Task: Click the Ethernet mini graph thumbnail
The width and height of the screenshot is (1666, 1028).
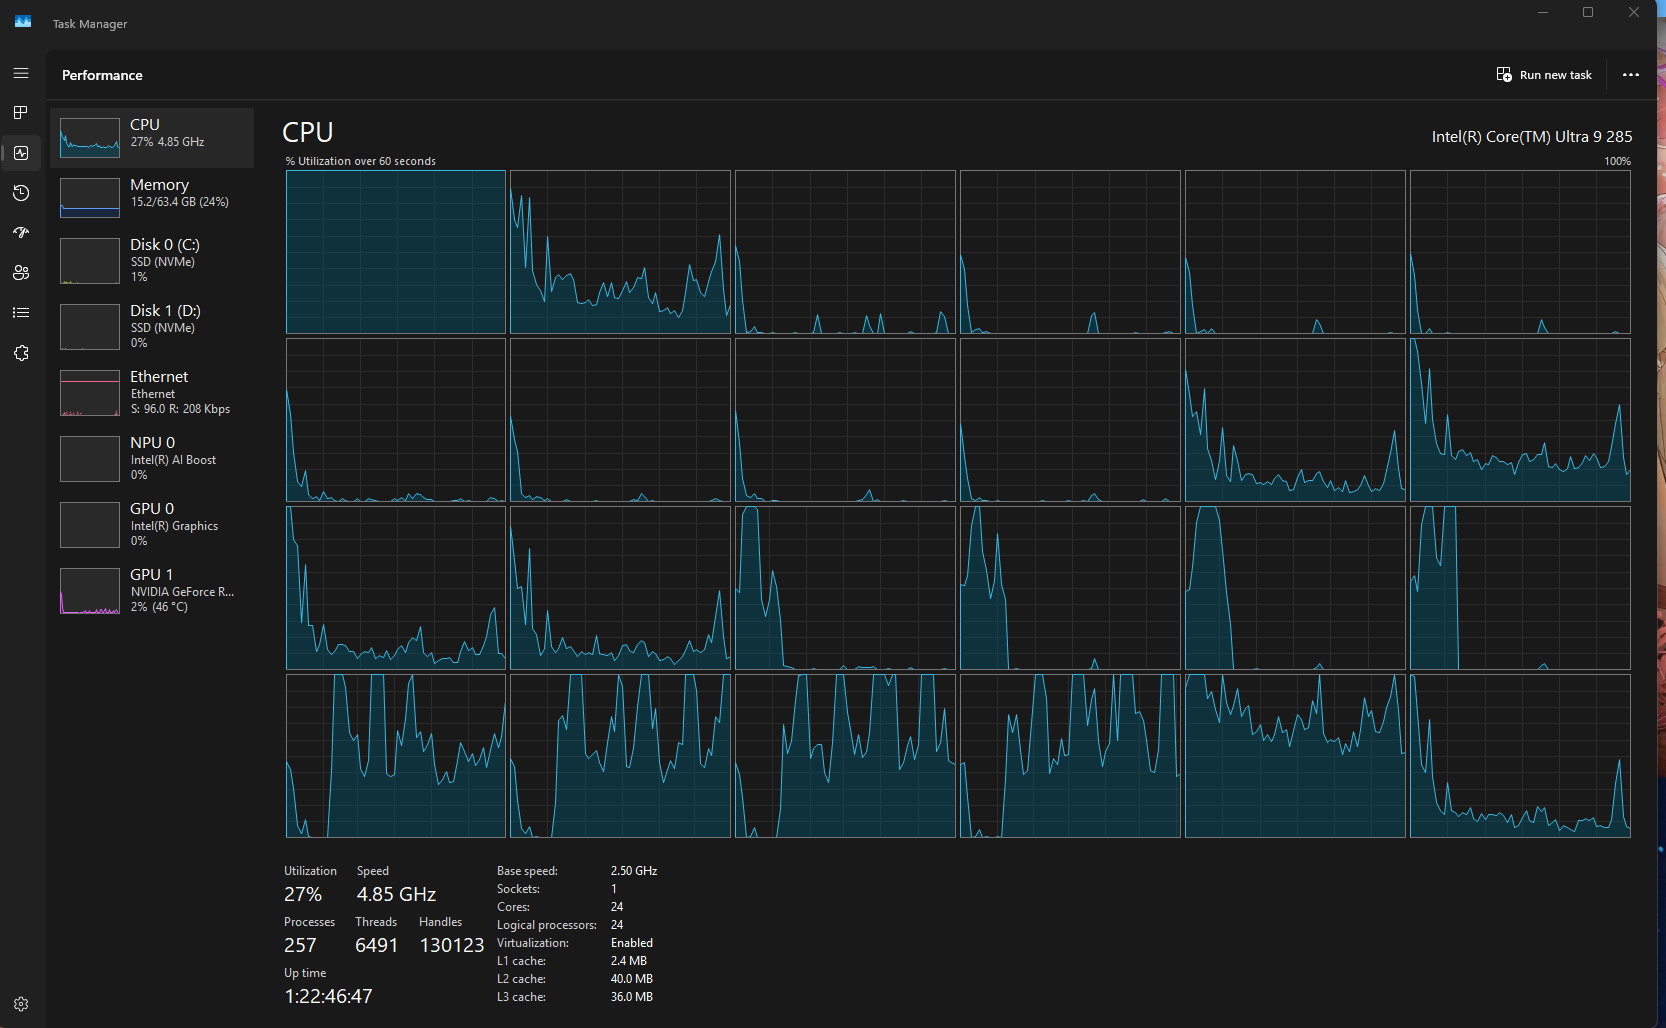Action: (90, 393)
